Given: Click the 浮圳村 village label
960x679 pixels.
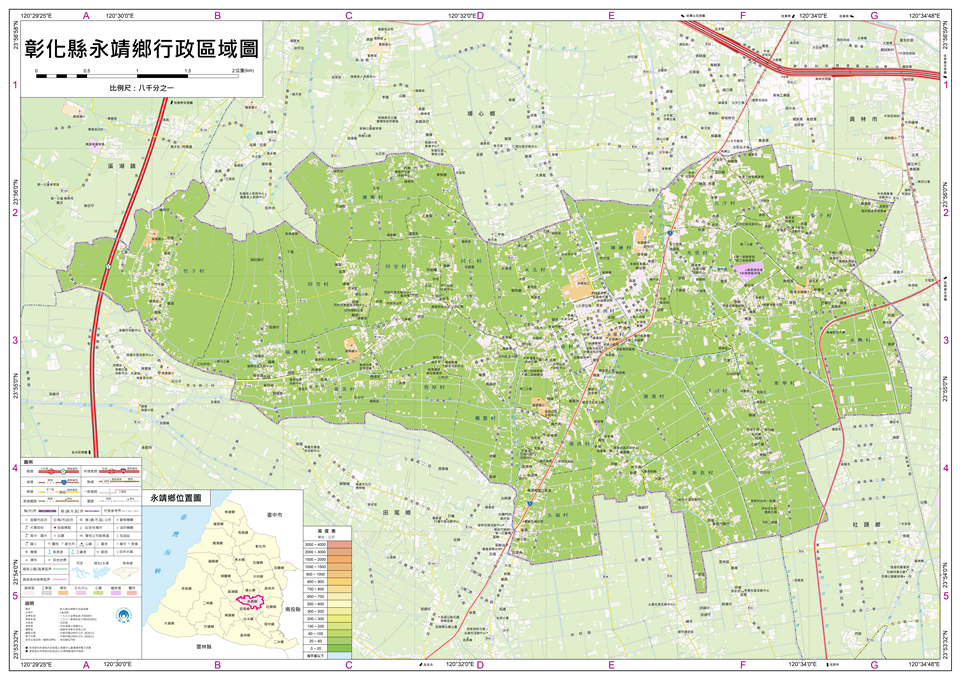Looking at the screenshot, I should click(717, 391).
